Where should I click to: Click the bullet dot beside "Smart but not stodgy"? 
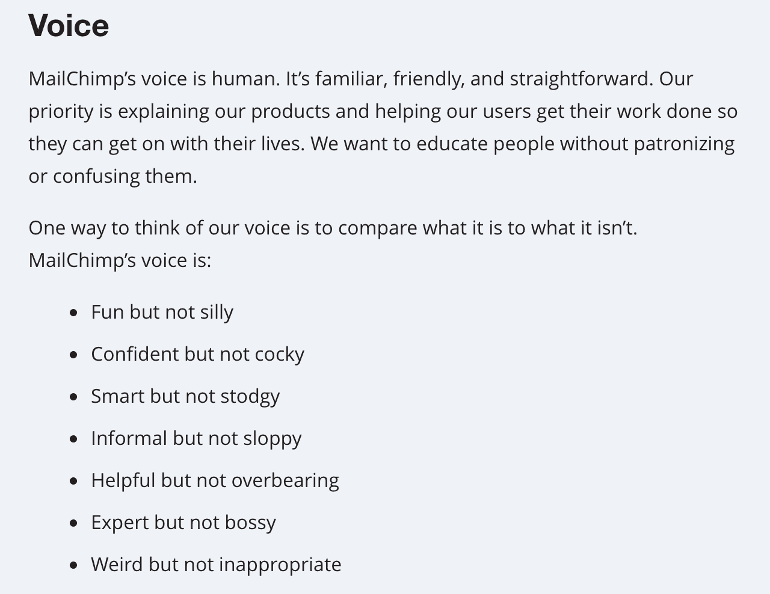(x=74, y=397)
